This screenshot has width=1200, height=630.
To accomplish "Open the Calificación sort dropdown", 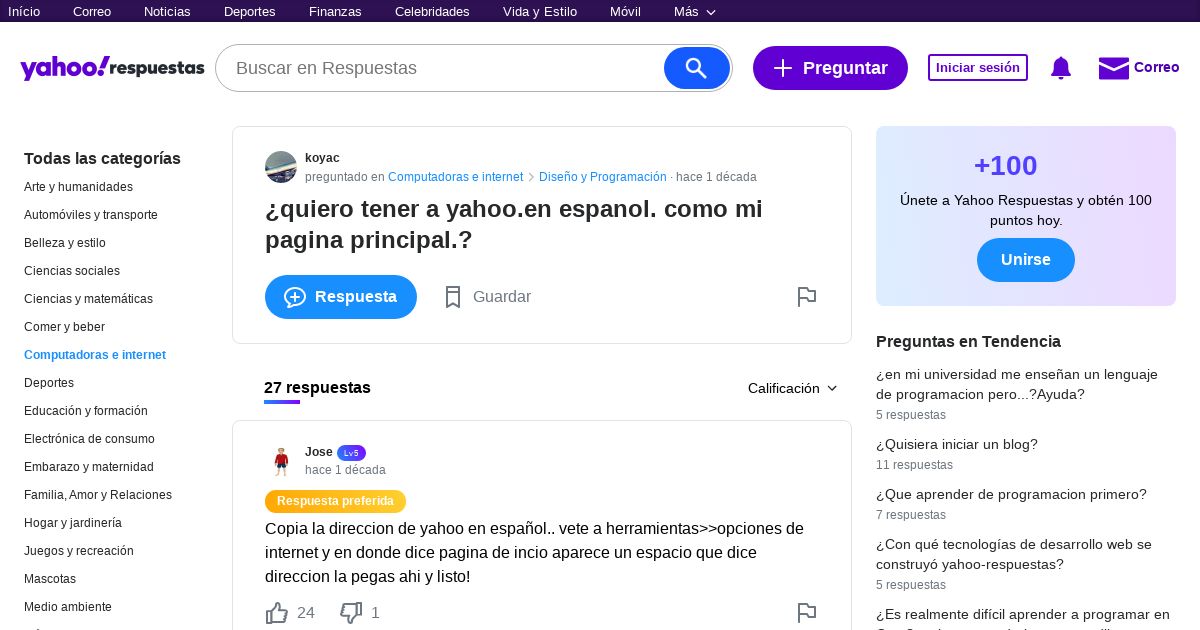I will (x=793, y=388).
